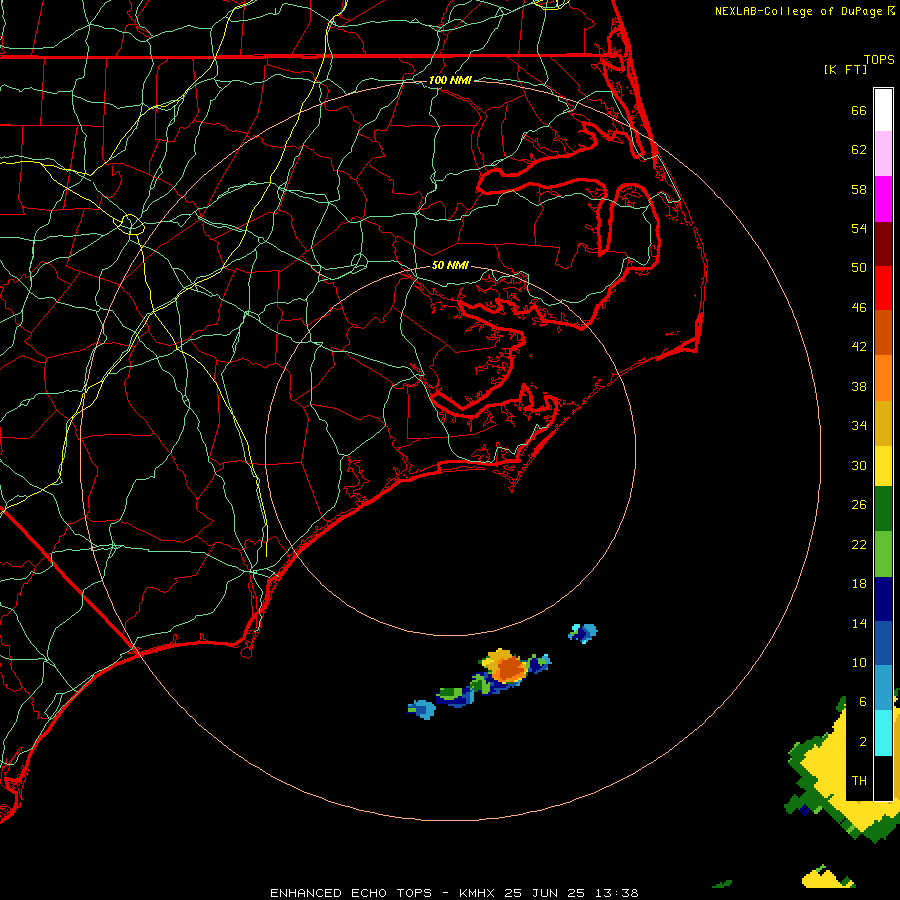Select the dark red legend swatch

883,244
